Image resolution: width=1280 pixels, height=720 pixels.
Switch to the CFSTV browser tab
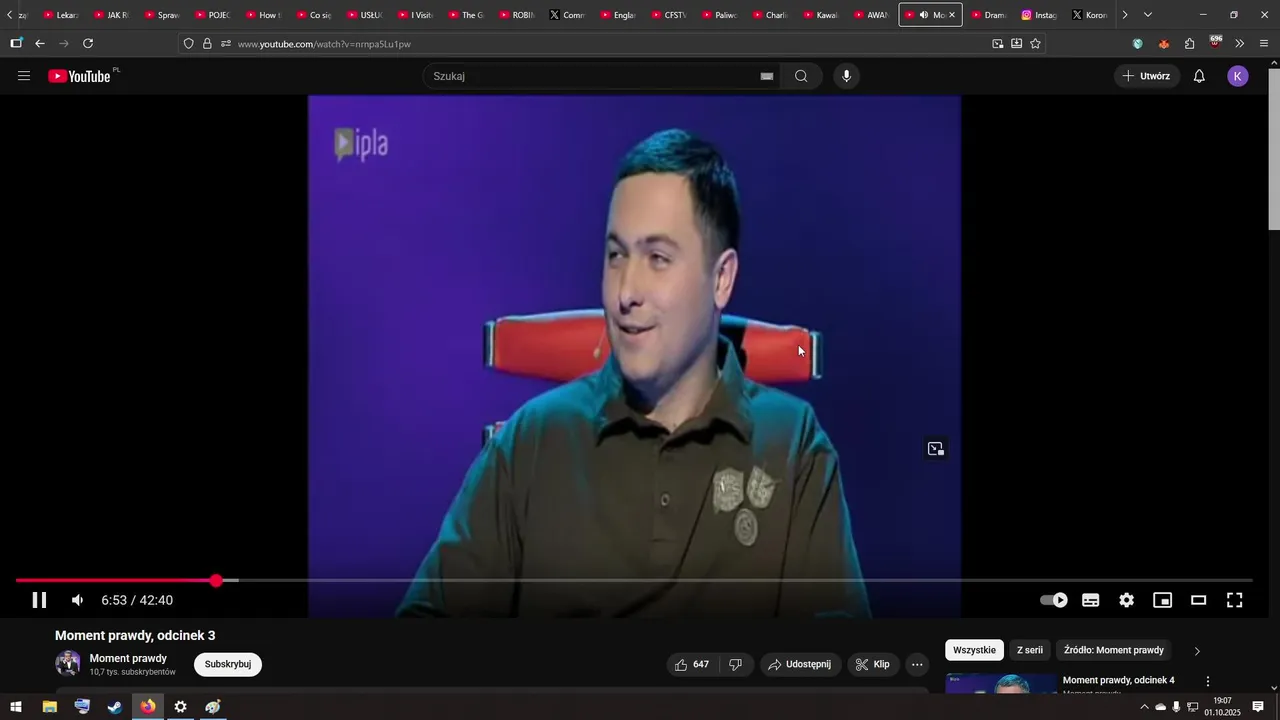click(668, 15)
